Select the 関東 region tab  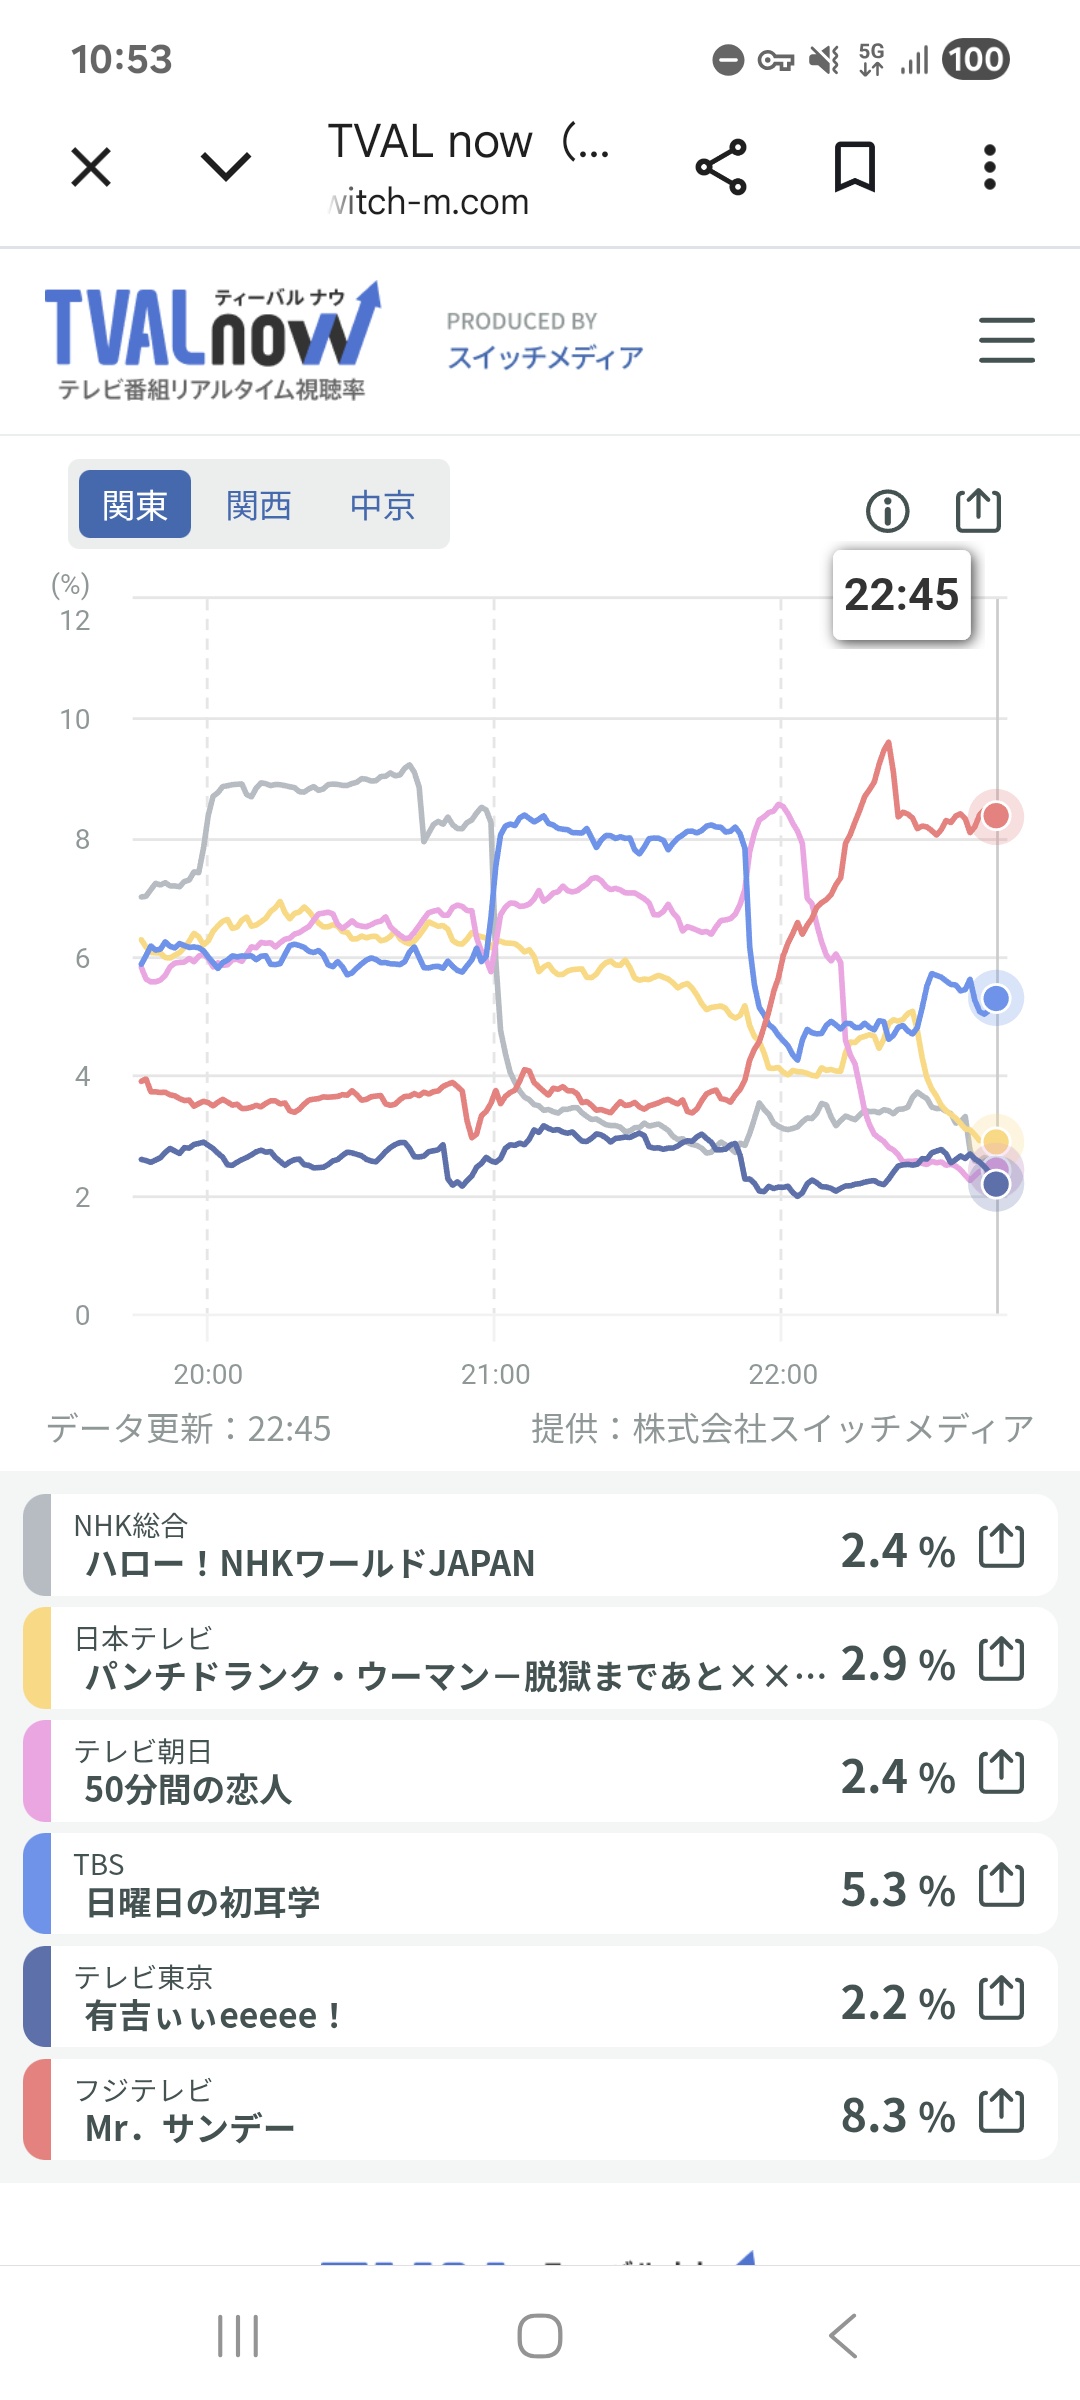tap(135, 505)
